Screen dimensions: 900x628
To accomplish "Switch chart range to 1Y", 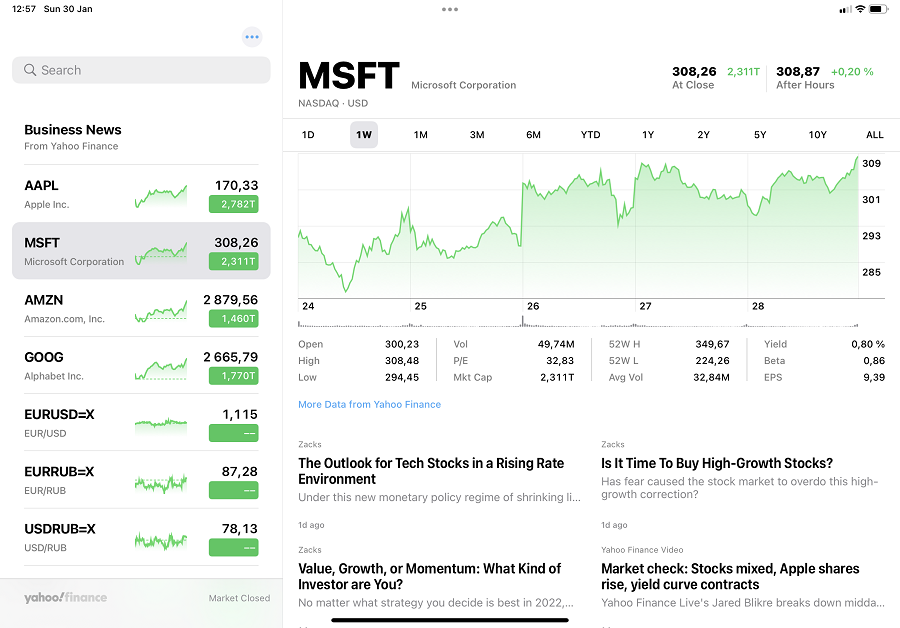I will (648, 135).
